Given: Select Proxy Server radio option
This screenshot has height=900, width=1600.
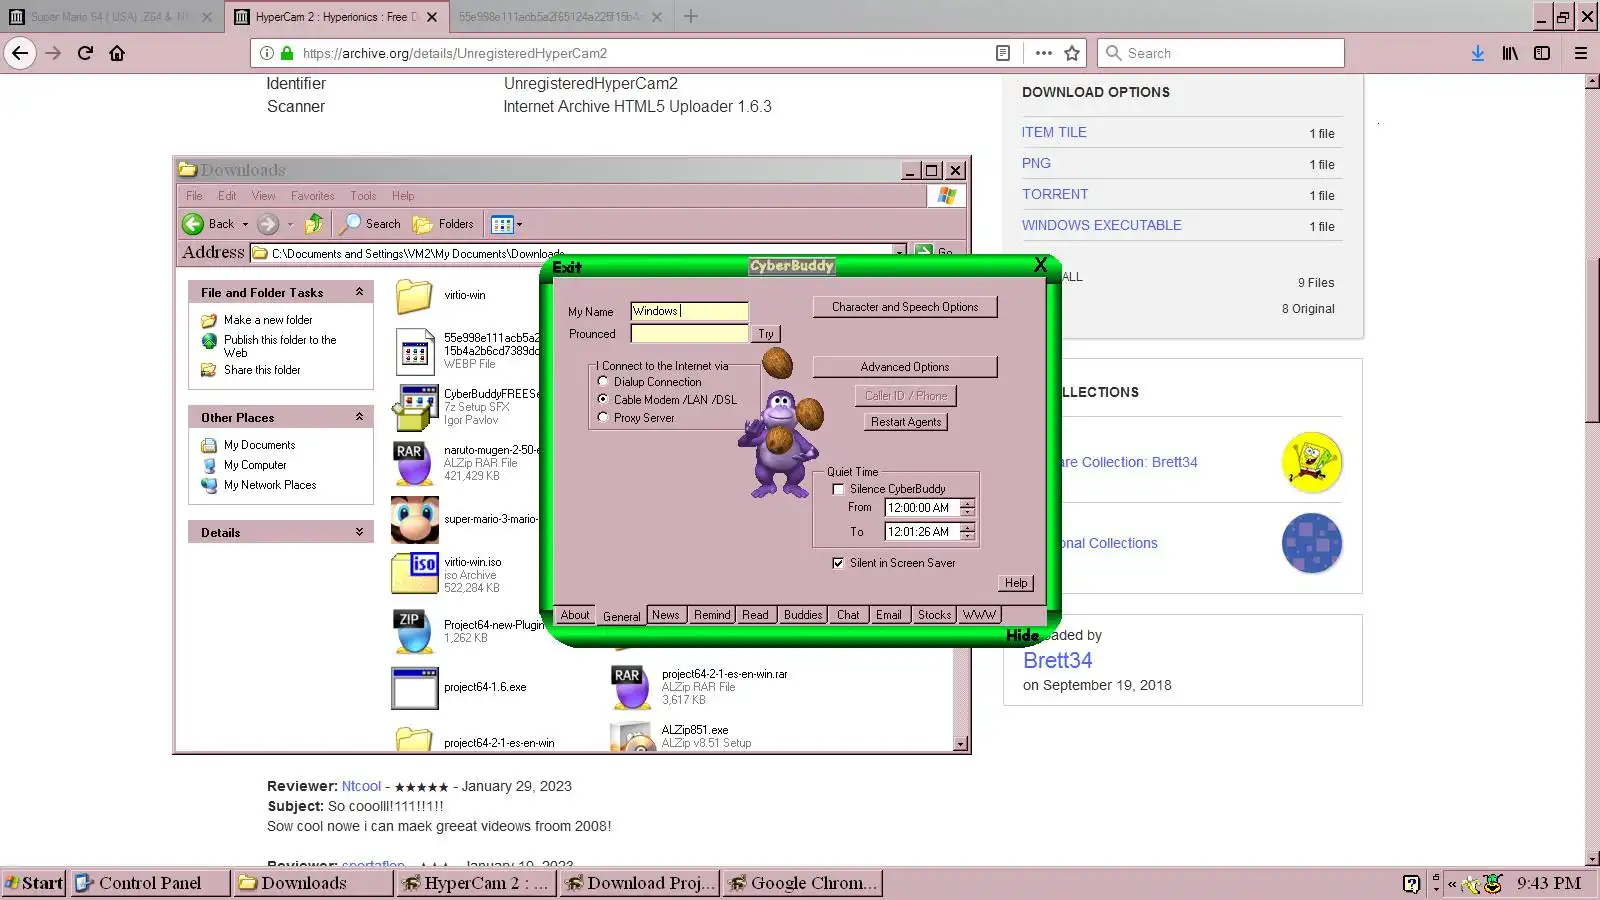Looking at the screenshot, I should [603, 417].
